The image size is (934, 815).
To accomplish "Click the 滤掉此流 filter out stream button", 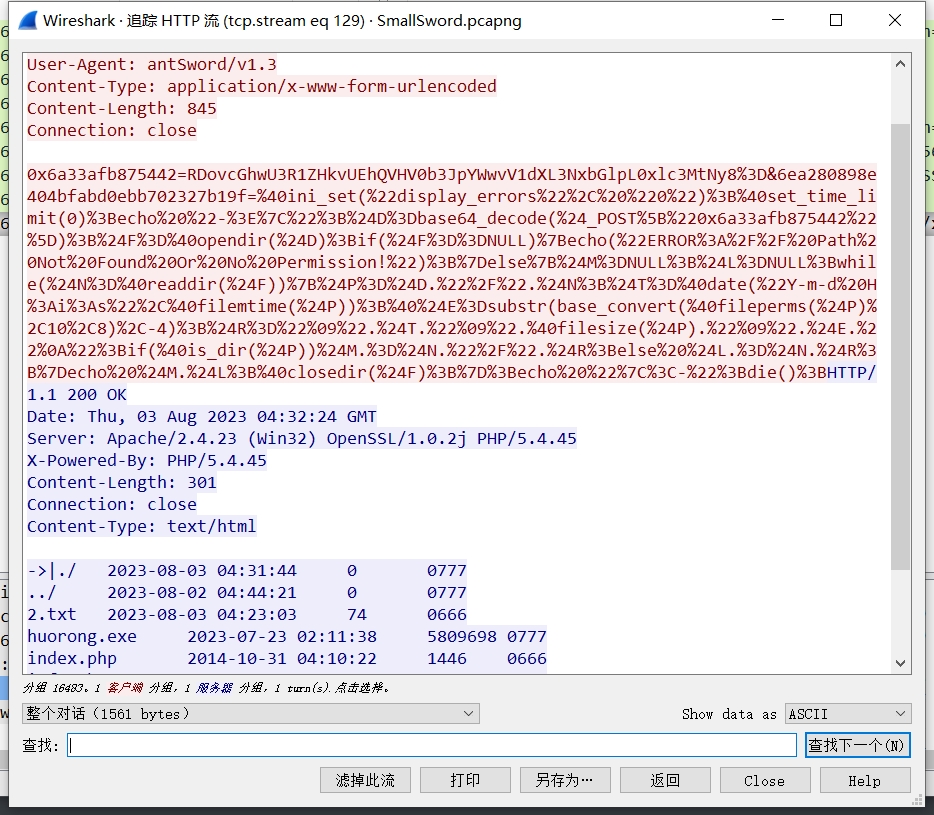I will point(365,780).
